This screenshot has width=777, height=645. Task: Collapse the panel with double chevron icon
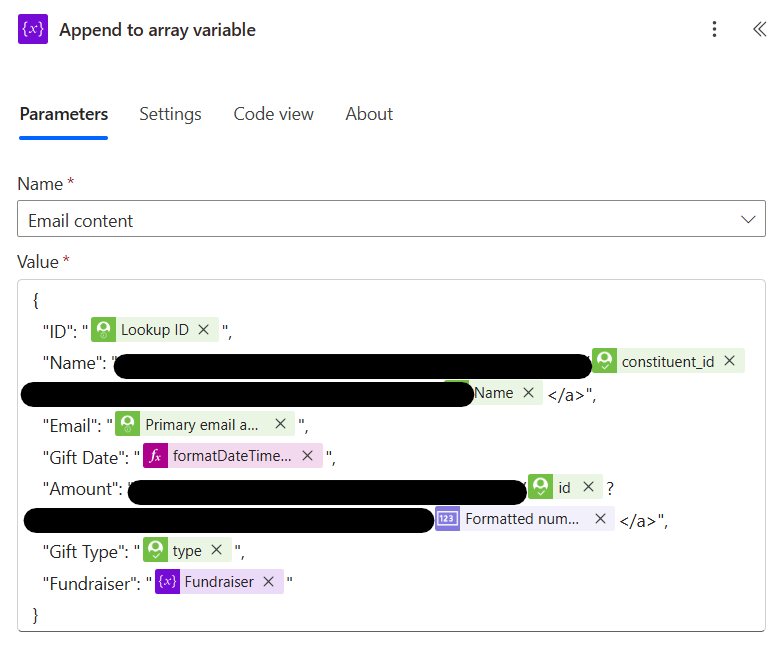click(759, 29)
